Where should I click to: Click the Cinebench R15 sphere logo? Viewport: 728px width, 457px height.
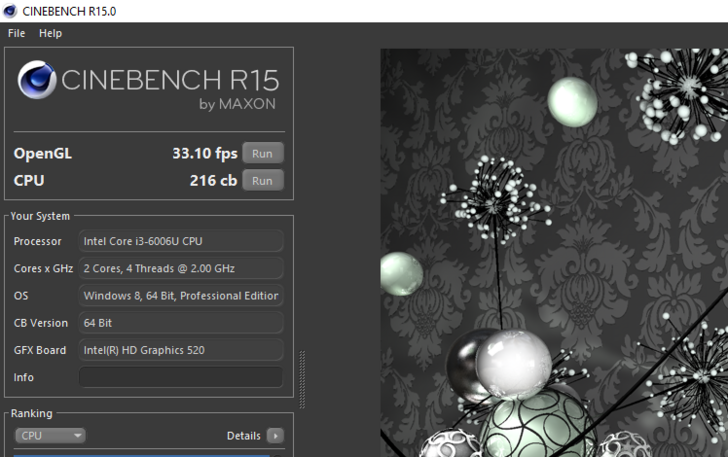click(37, 79)
